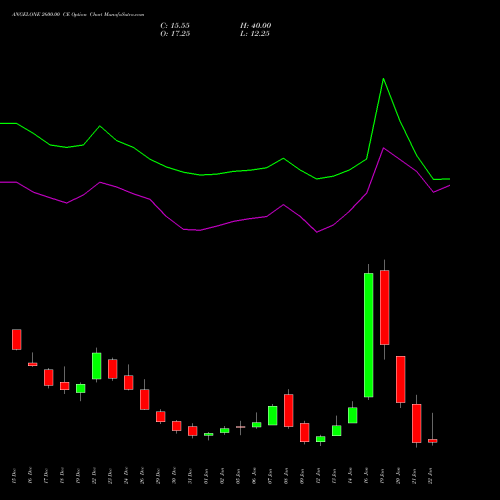
Task: Click the '01 Jan' date label
Action: click(x=206, y=476)
